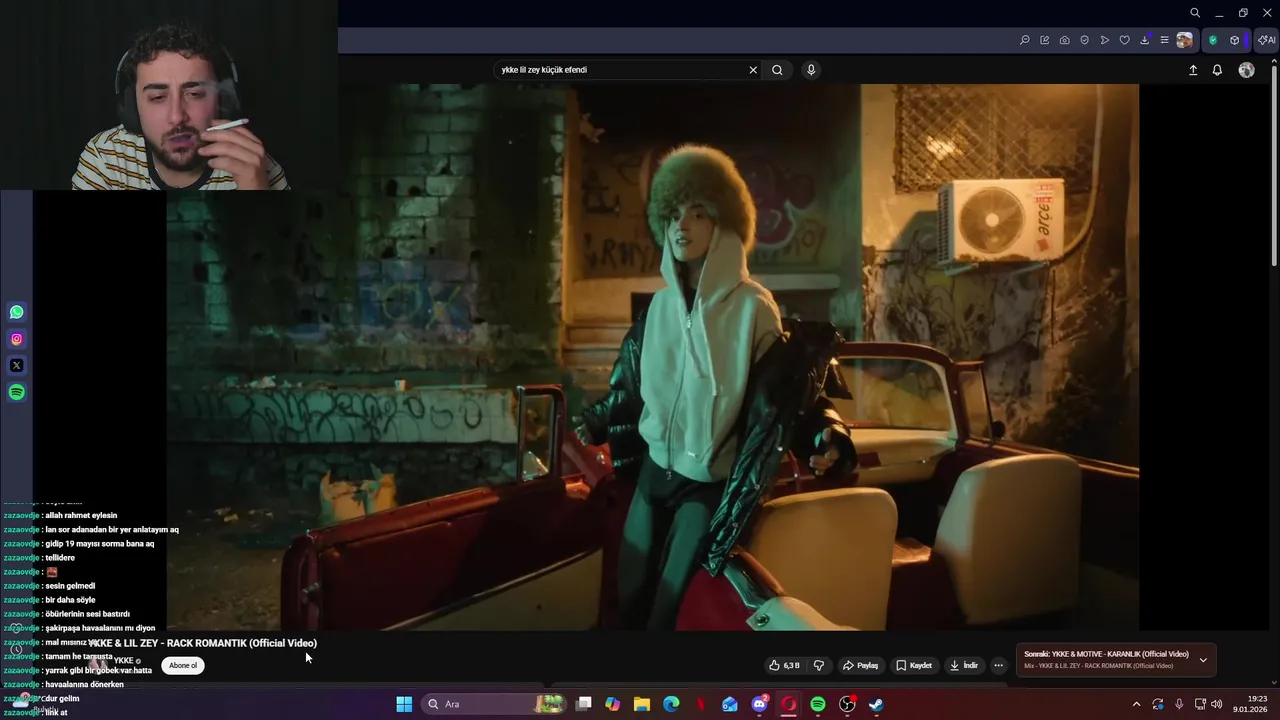This screenshot has height=720, width=1280.
Task: Open File Explorer from the taskbar
Action: point(642,704)
